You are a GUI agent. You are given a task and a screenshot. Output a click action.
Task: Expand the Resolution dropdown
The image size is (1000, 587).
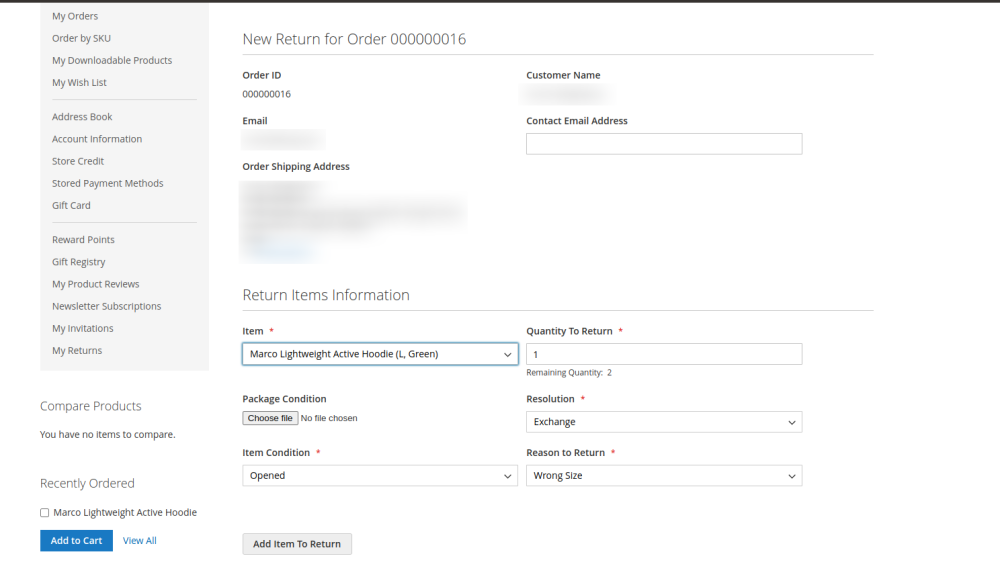[664, 422]
